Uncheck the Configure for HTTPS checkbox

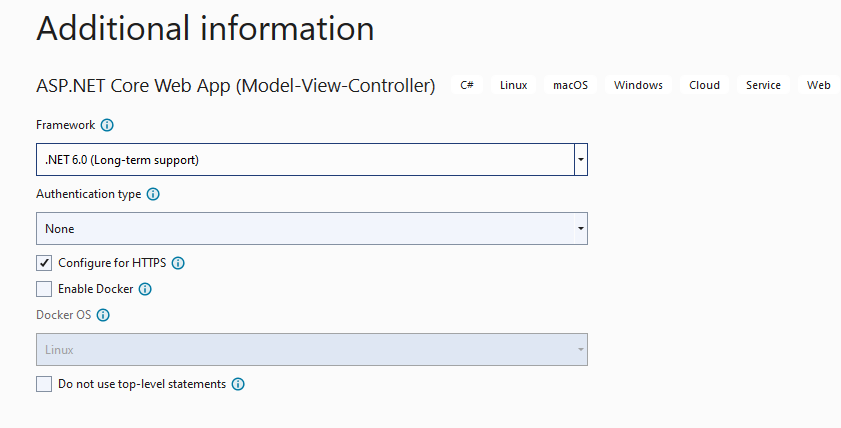[x=44, y=263]
